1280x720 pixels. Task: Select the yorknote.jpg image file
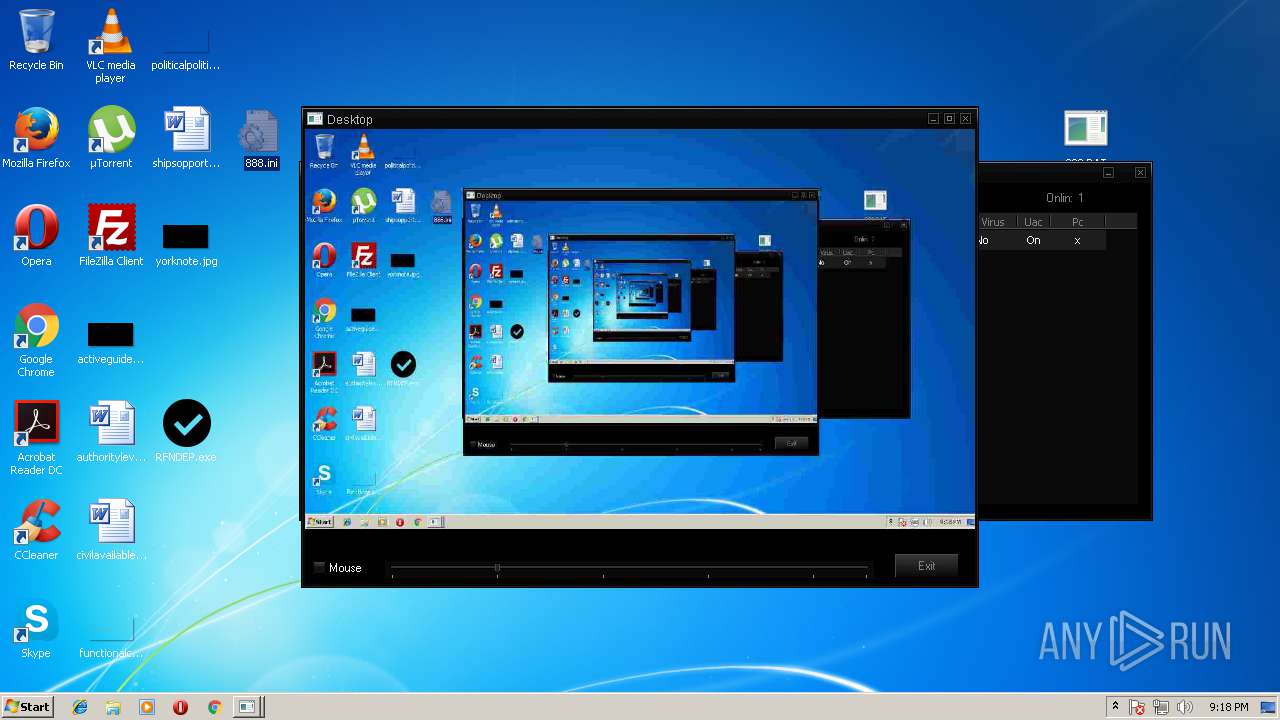pos(186,245)
